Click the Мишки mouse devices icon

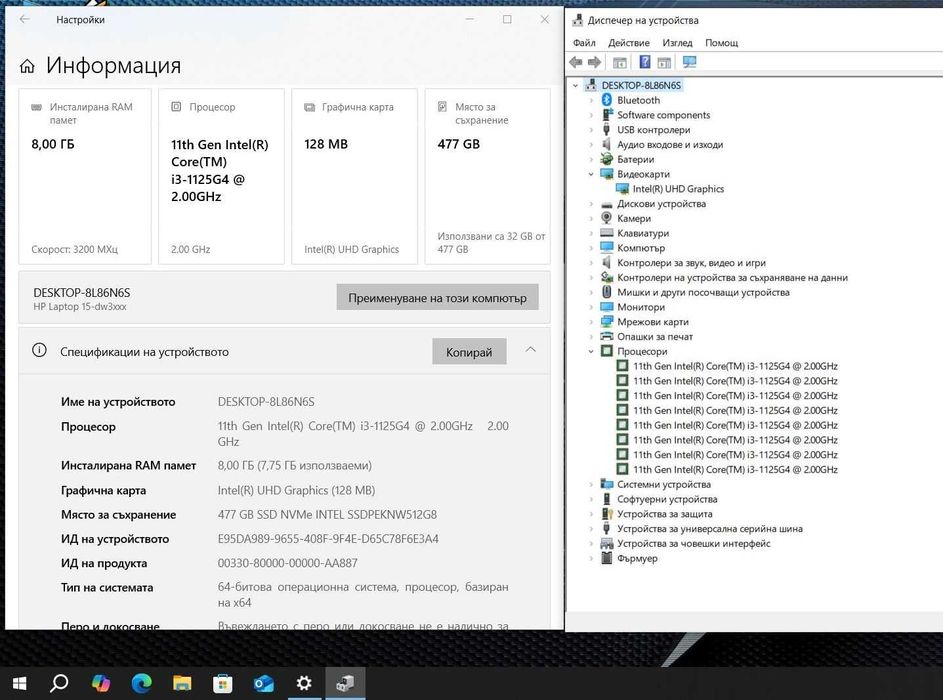click(607, 292)
